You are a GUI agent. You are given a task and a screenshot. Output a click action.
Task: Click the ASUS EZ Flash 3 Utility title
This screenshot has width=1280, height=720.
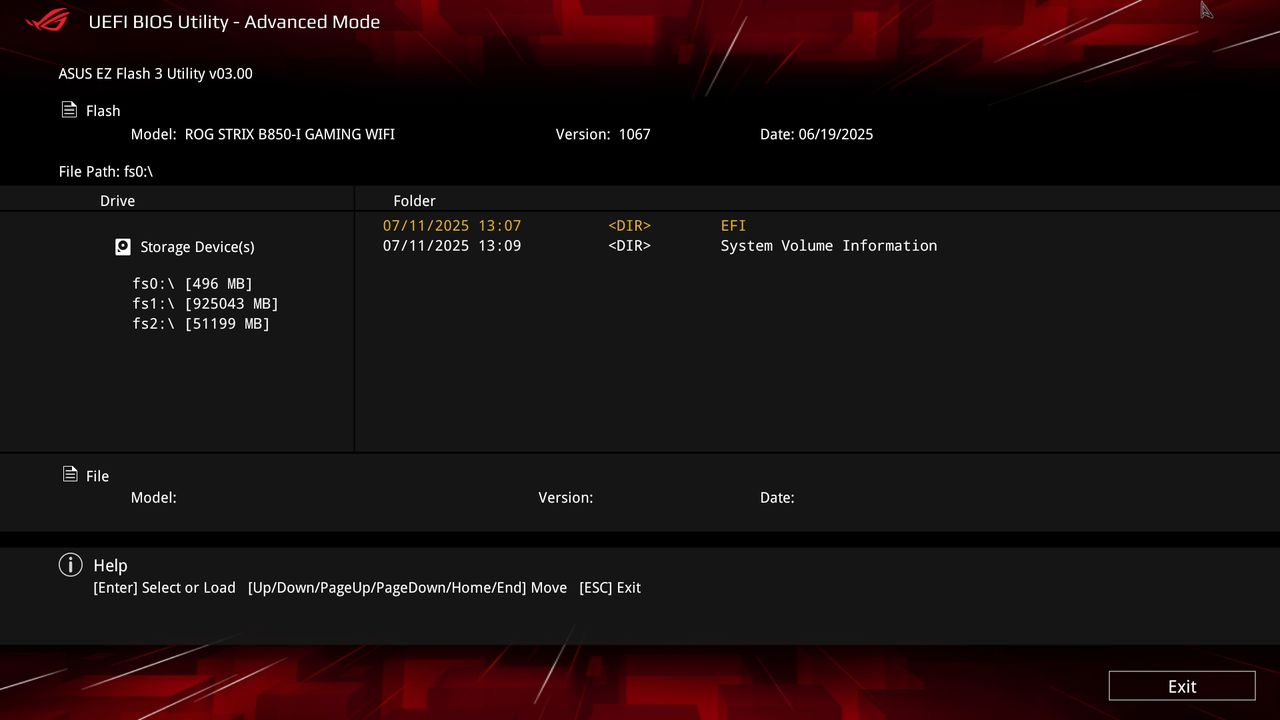(155, 73)
